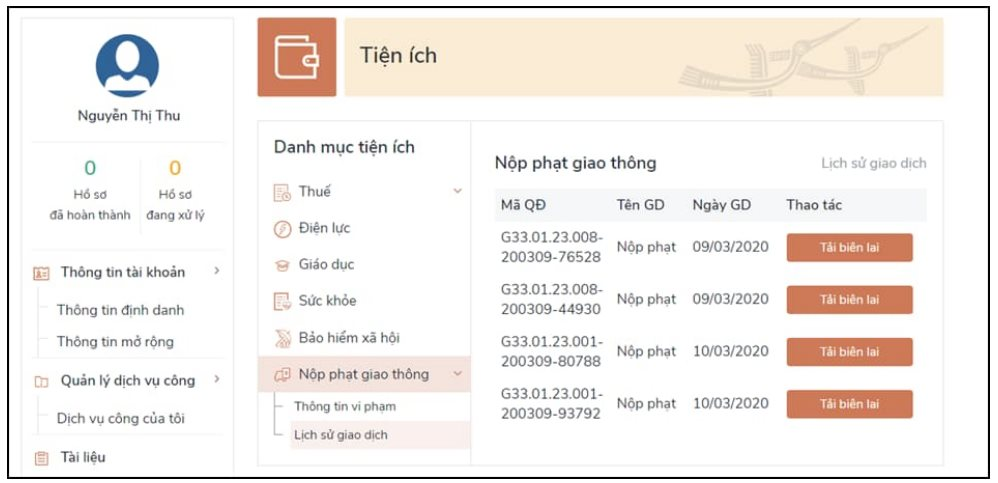Open Thông tin mở rộng in sidebar
Screen dimensions: 998x483
115,341
